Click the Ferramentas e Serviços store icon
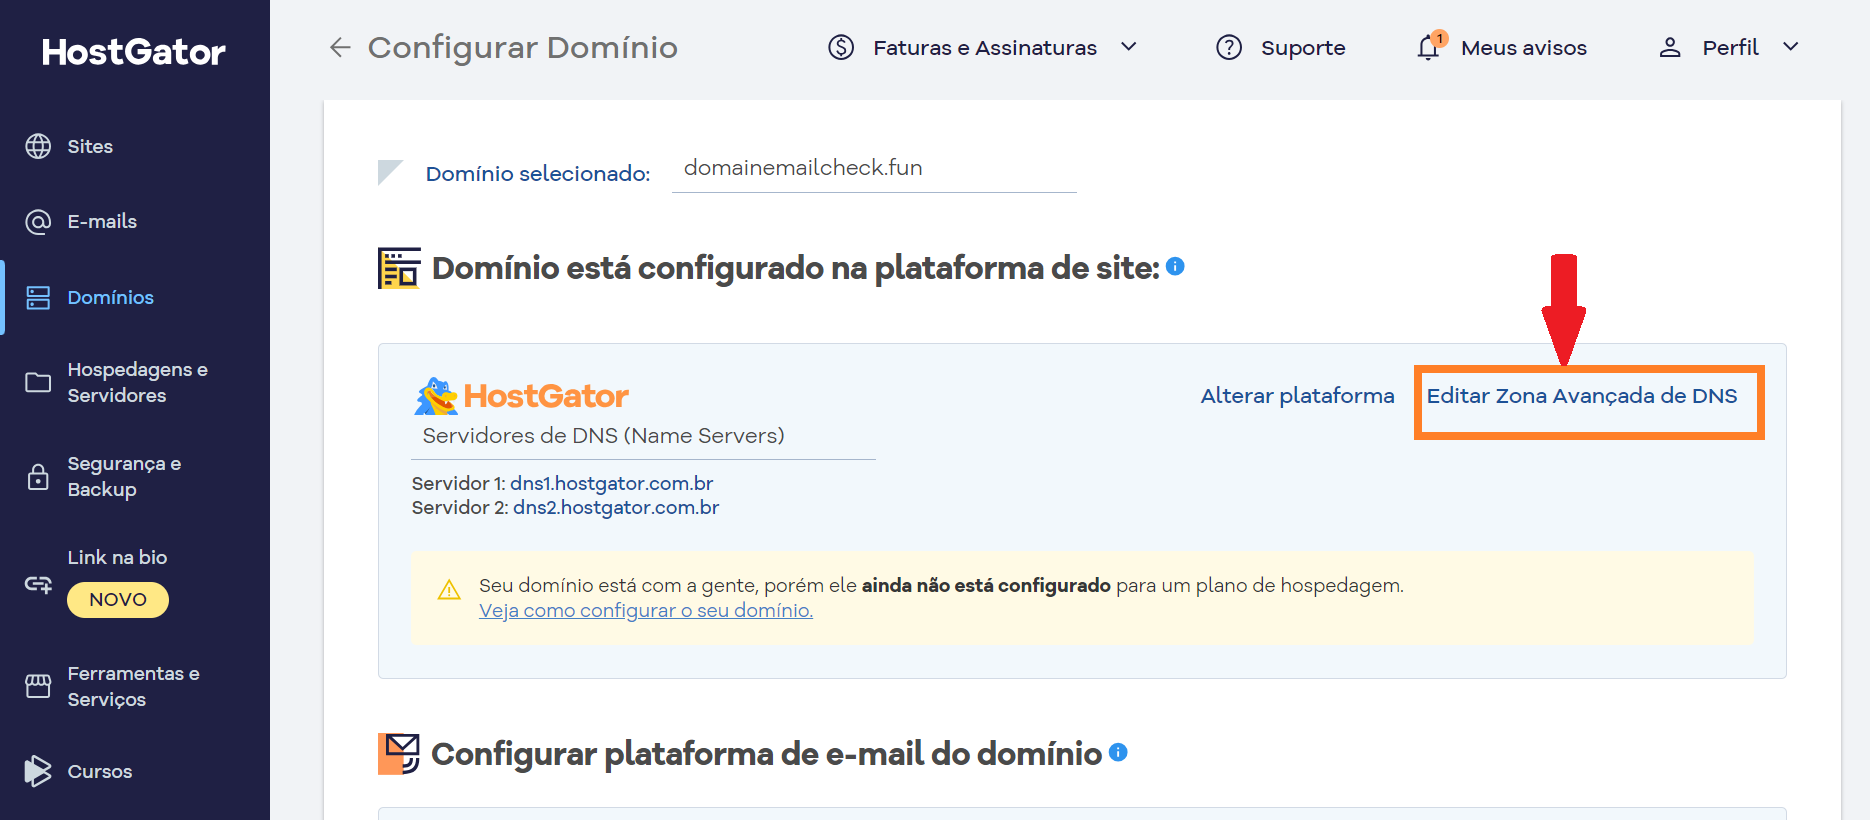1870x820 pixels. point(38,686)
